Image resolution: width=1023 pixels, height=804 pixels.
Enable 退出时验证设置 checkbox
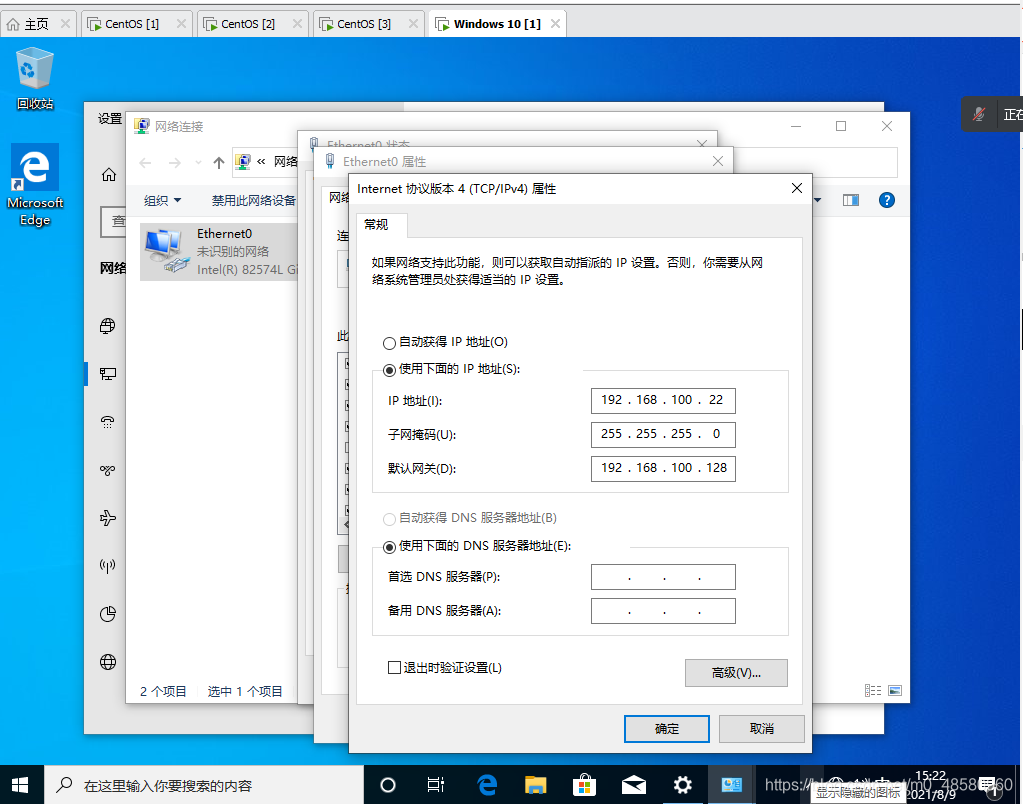click(394, 668)
